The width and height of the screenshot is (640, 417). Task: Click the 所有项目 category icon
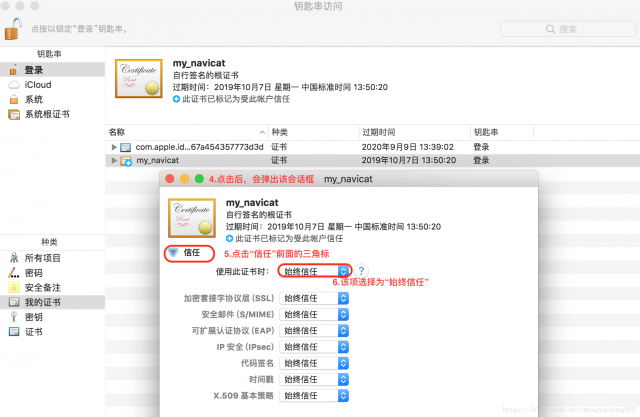(x=14, y=258)
